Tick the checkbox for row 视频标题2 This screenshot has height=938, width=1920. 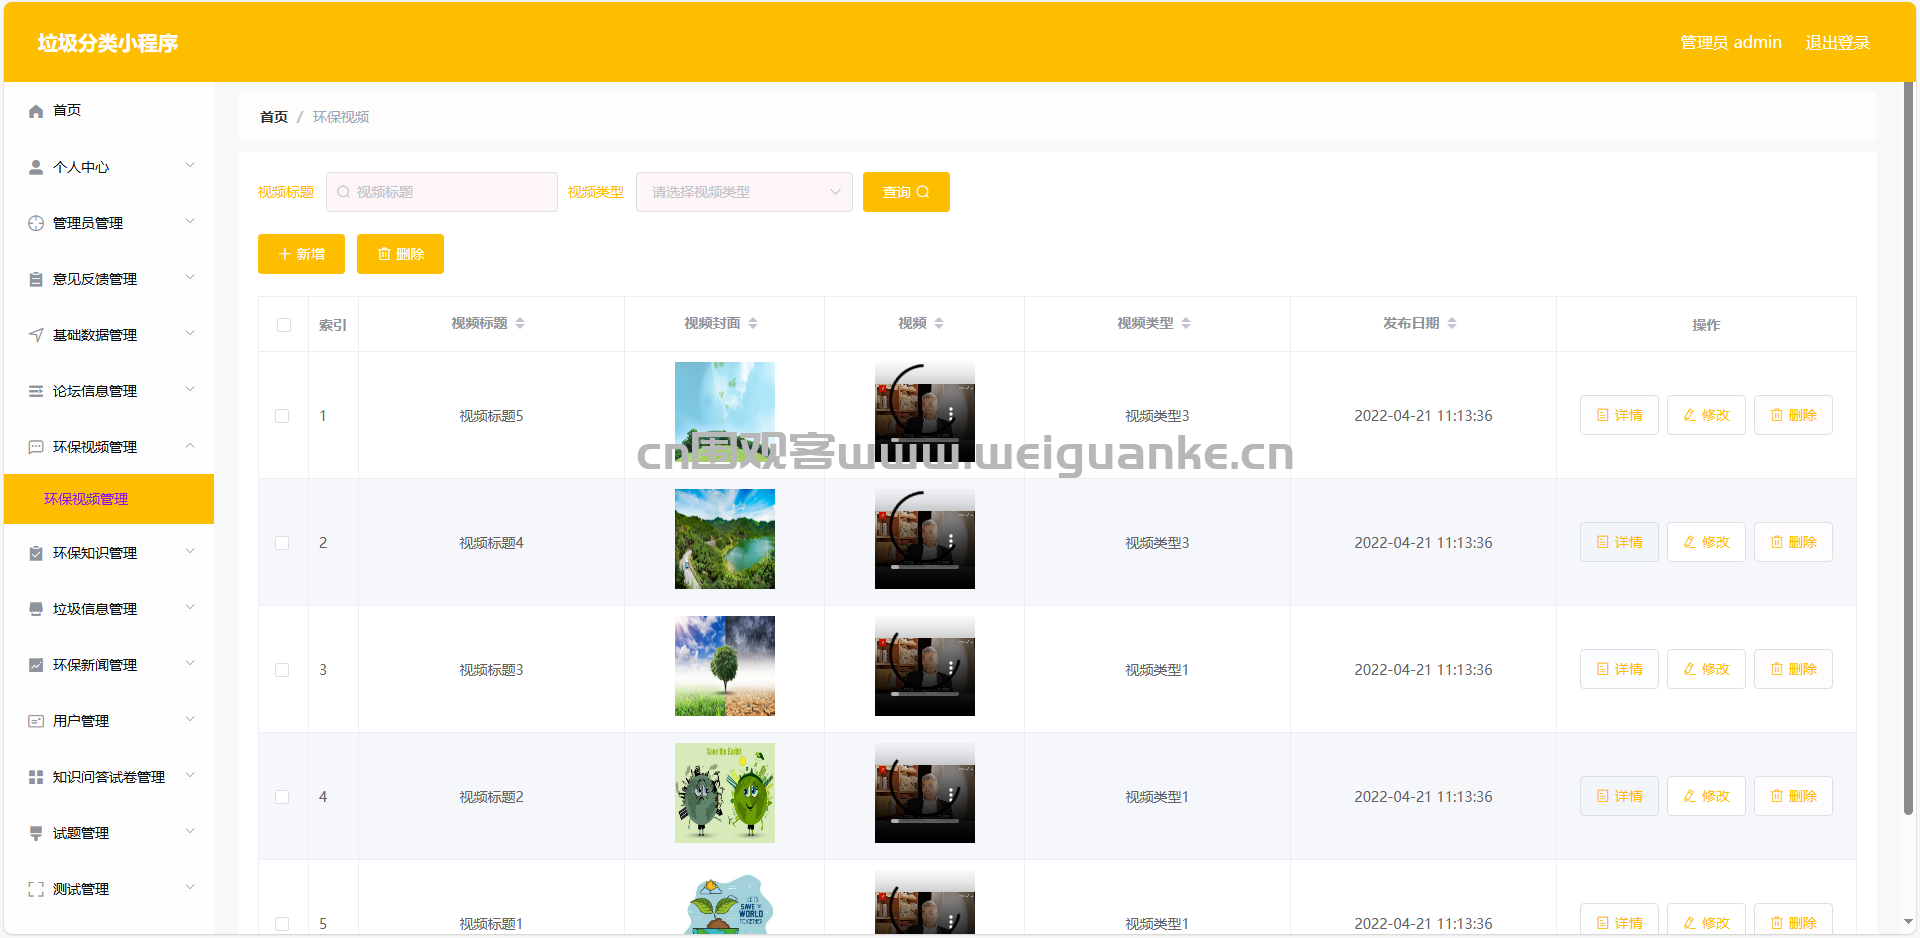click(282, 797)
